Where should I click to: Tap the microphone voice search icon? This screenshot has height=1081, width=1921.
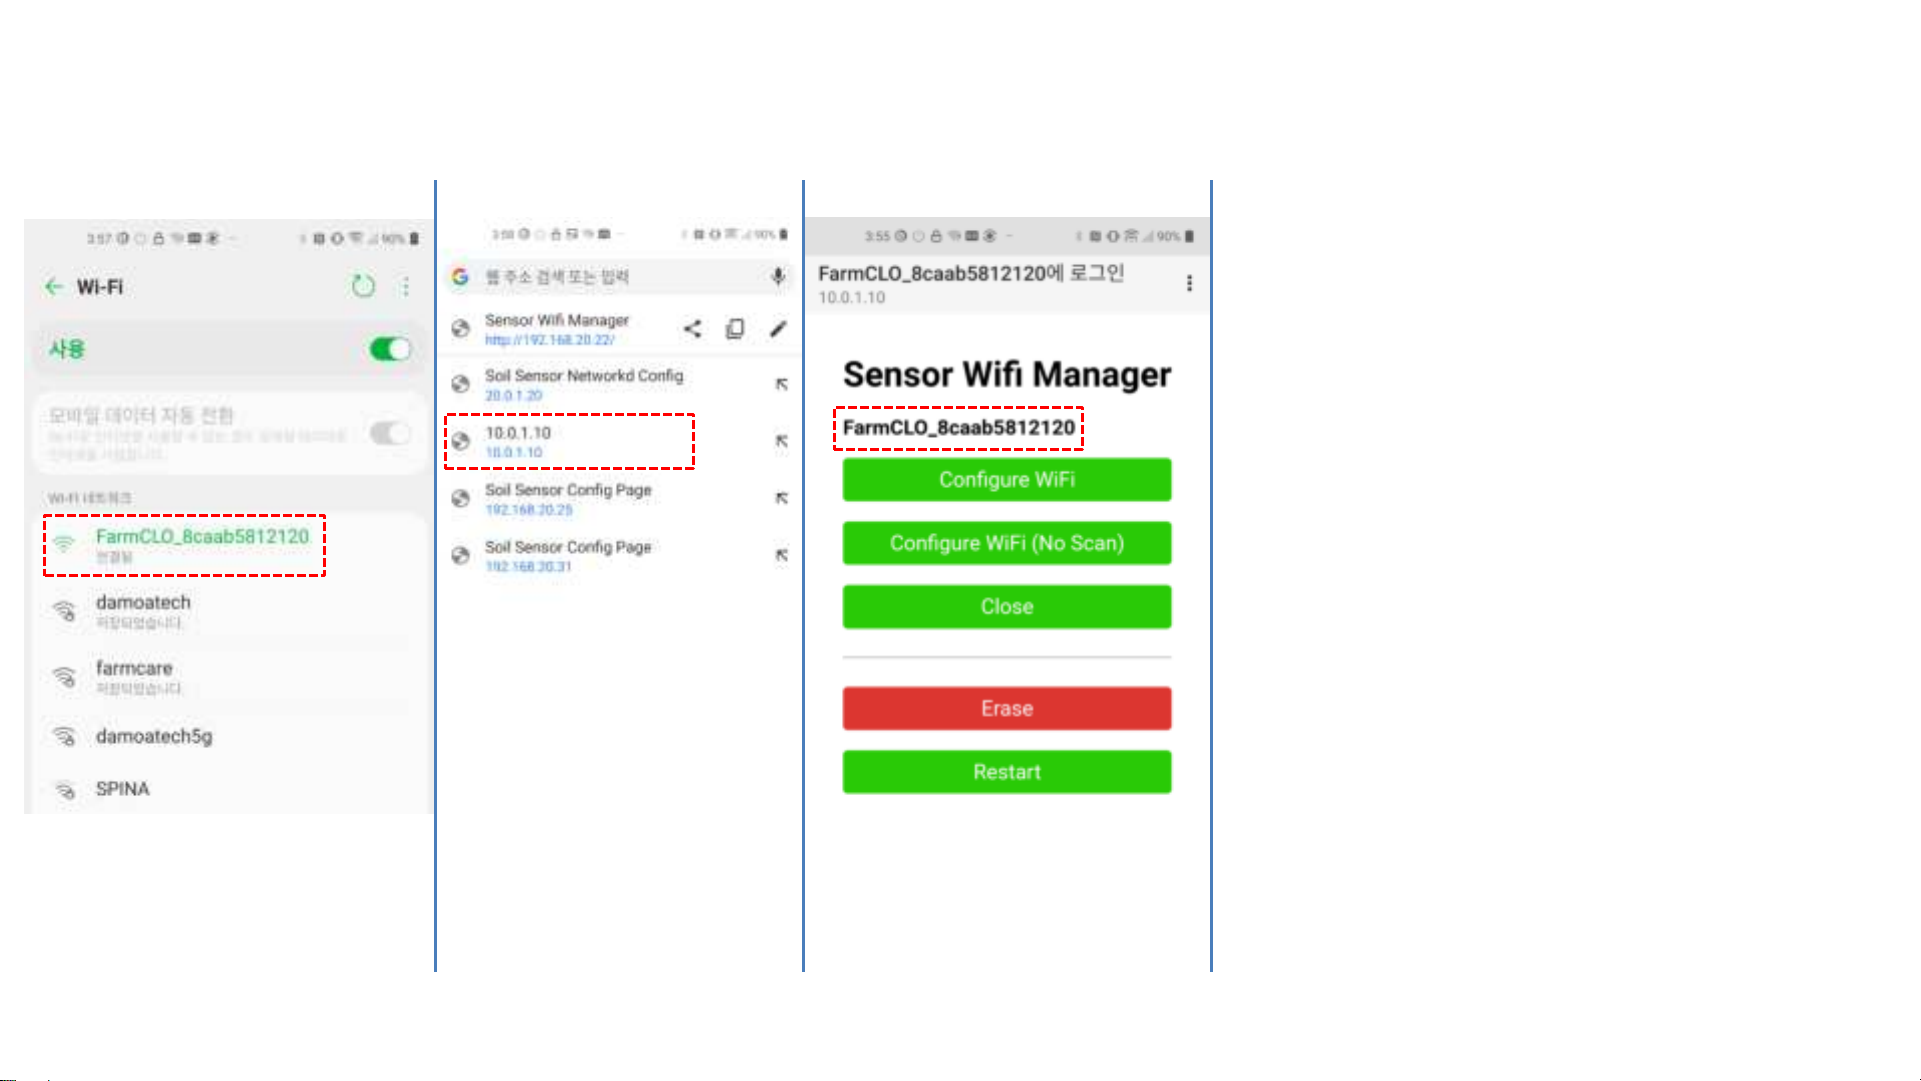(778, 277)
